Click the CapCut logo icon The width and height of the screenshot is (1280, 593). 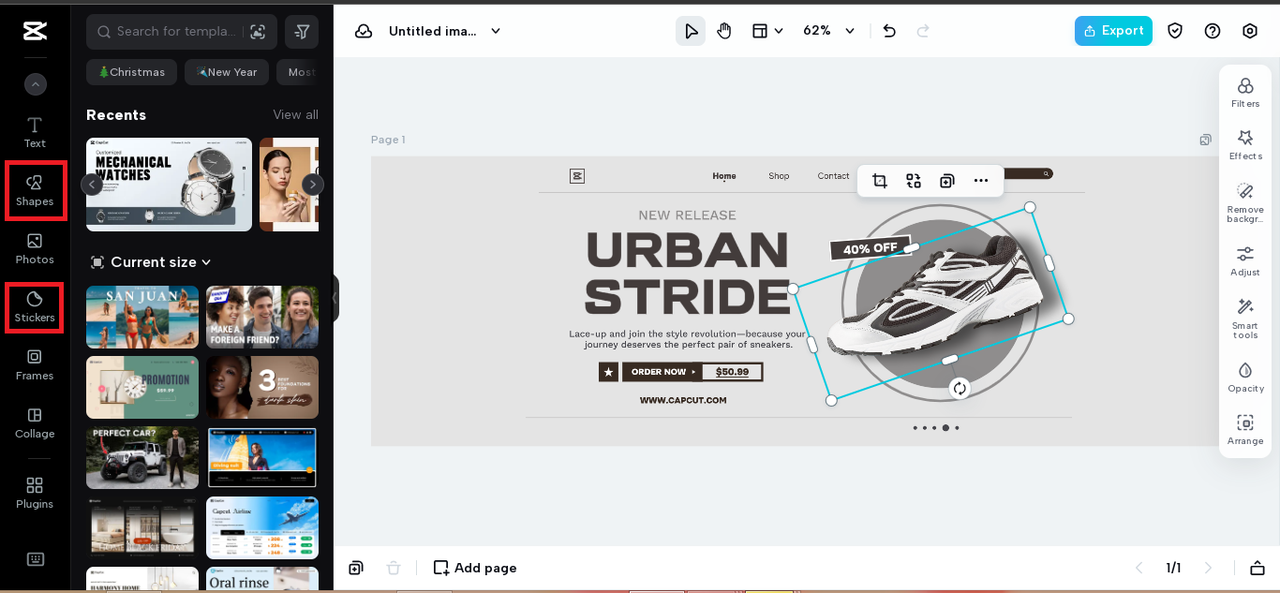(35, 31)
